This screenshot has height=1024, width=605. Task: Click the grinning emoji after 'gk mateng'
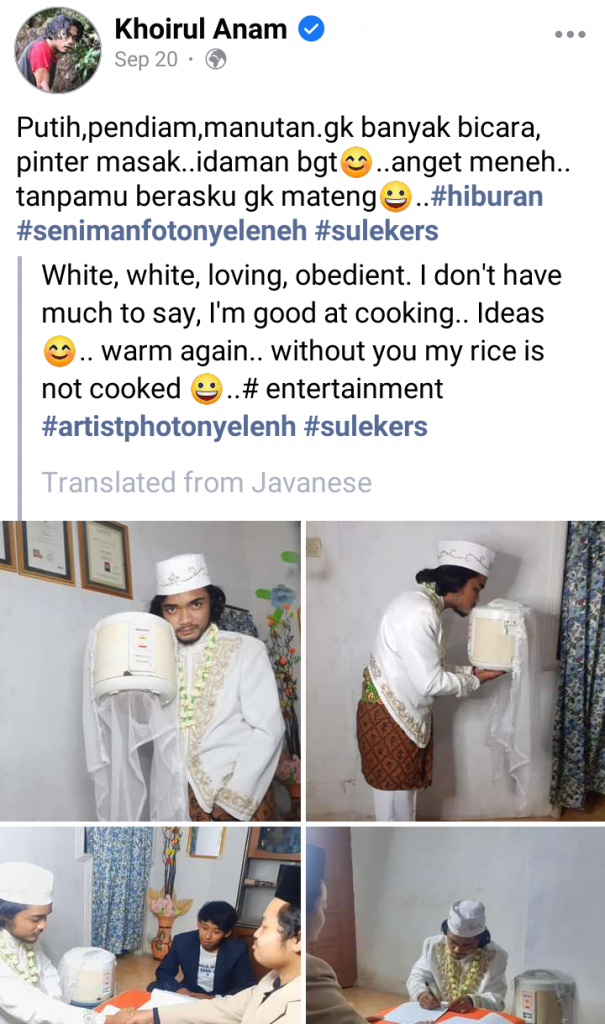point(395,197)
